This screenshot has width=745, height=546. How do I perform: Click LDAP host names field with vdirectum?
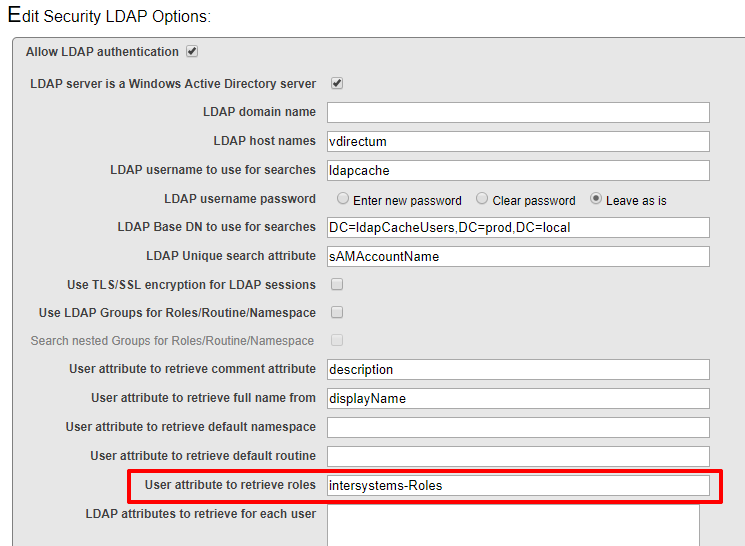(x=518, y=142)
